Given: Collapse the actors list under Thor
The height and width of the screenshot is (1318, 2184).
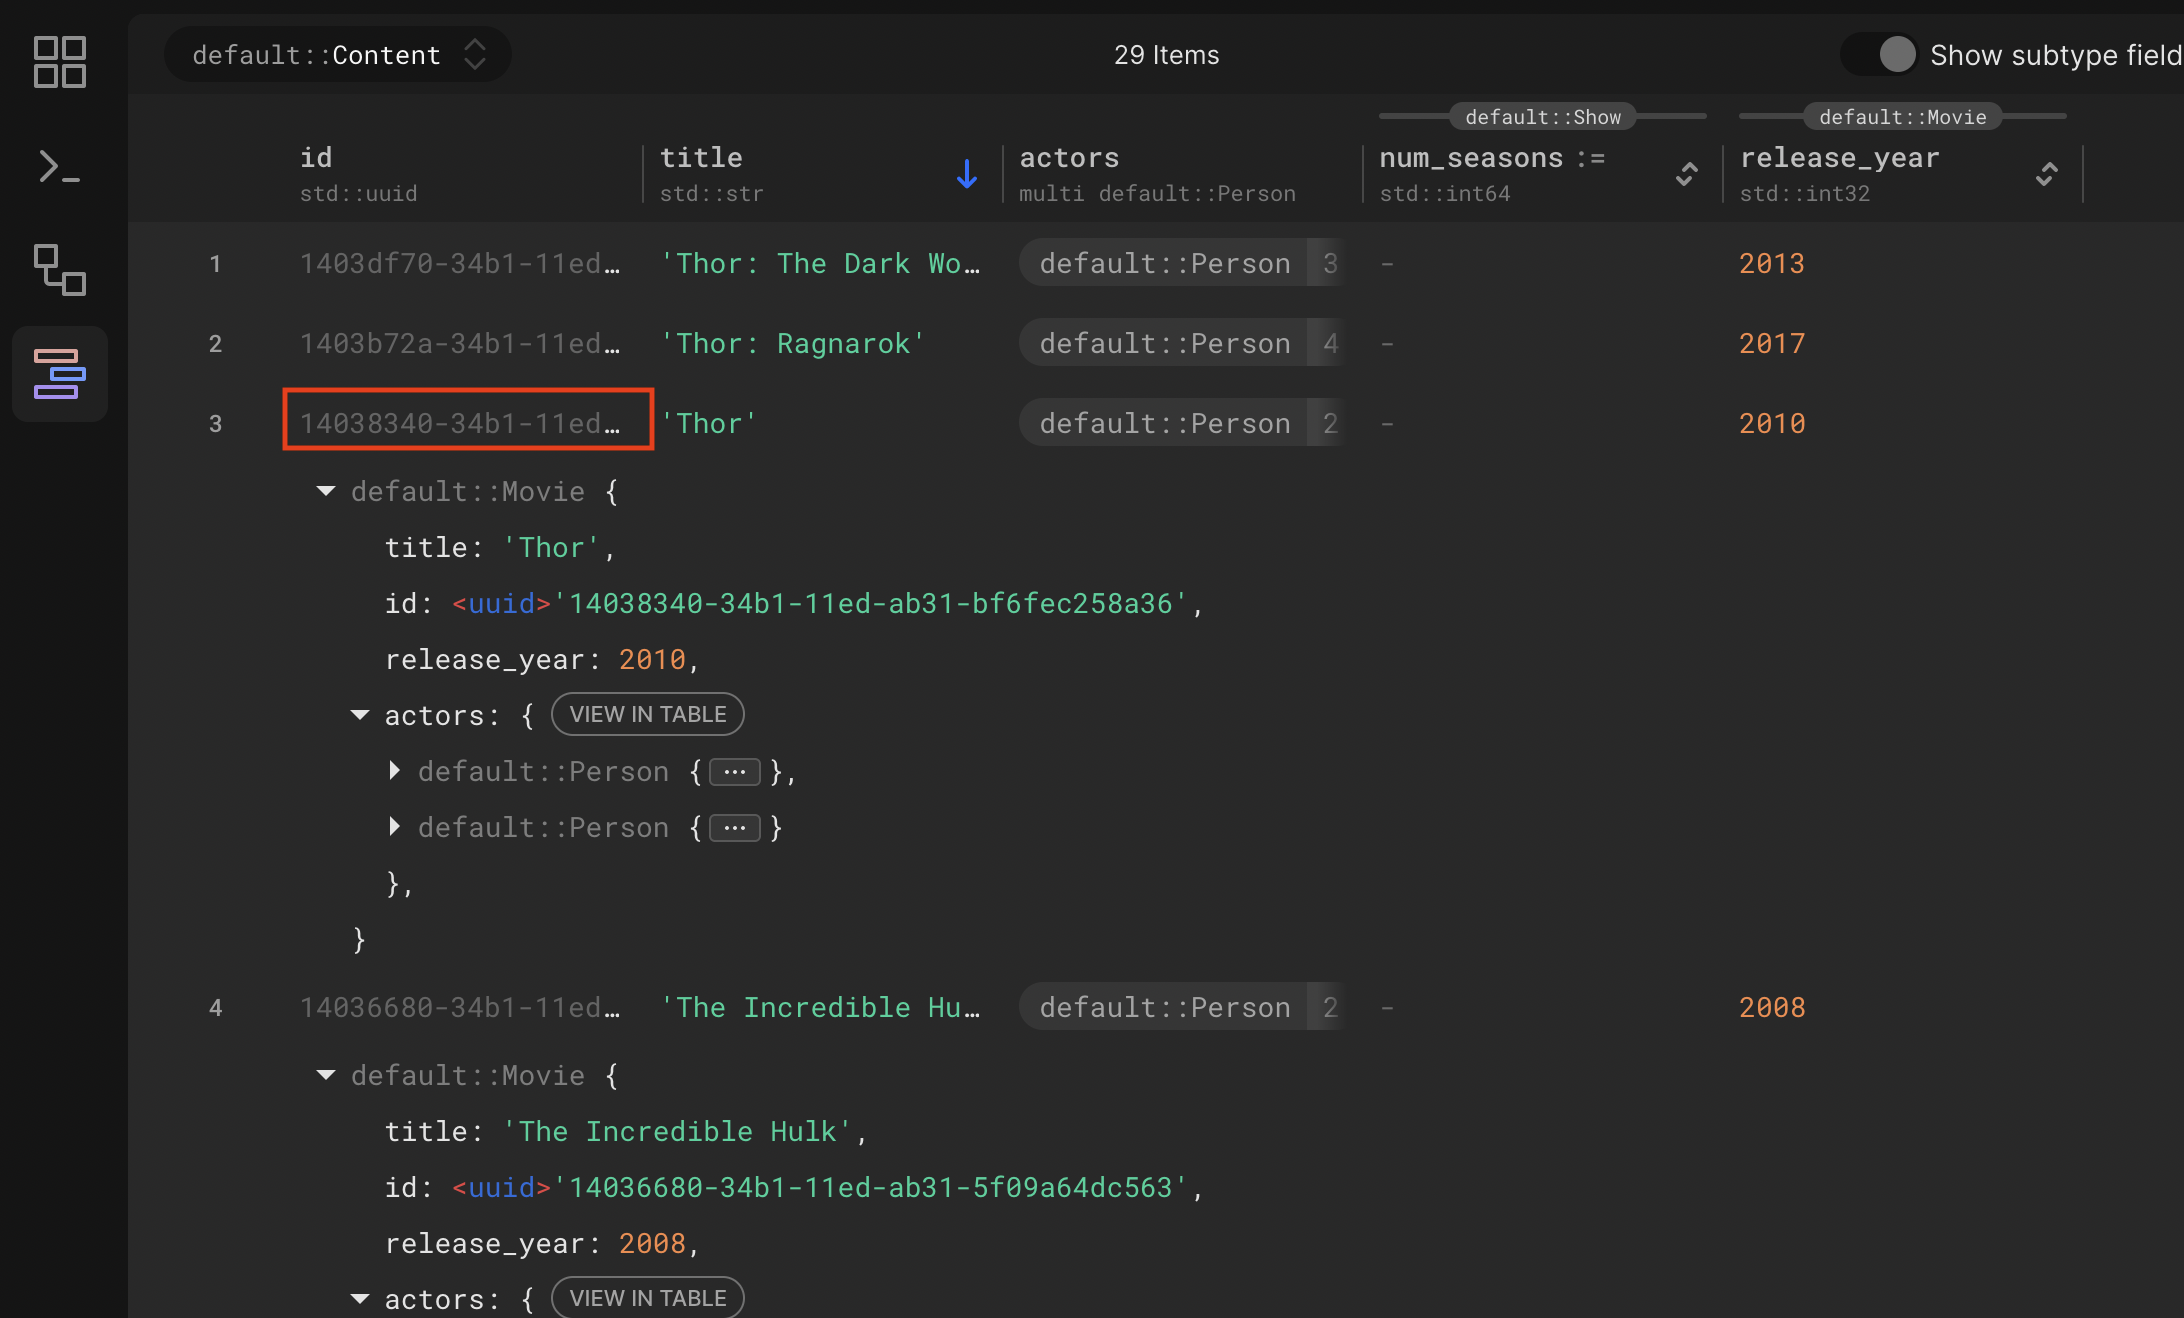Looking at the screenshot, I should click(x=360, y=716).
